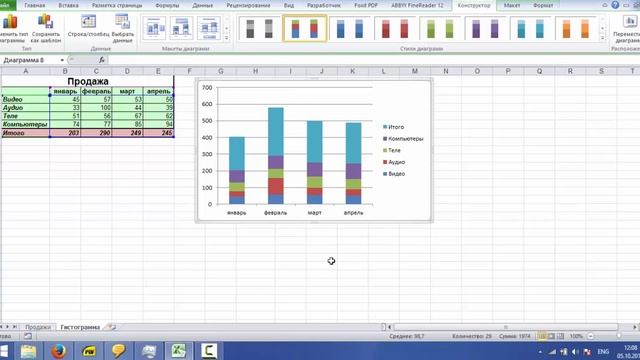The height and width of the screenshot is (360, 640).
Task: Click Save As Template icon
Action: coord(45,22)
